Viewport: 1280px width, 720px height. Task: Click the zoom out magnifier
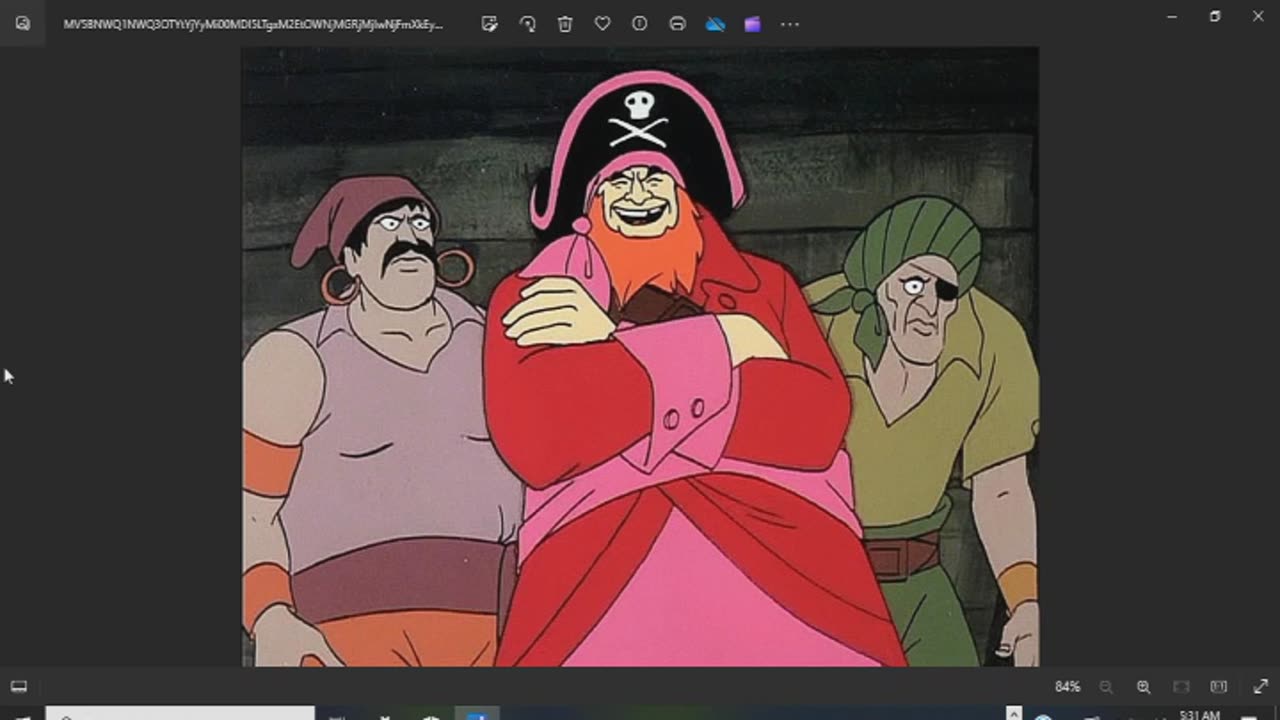point(1106,687)
